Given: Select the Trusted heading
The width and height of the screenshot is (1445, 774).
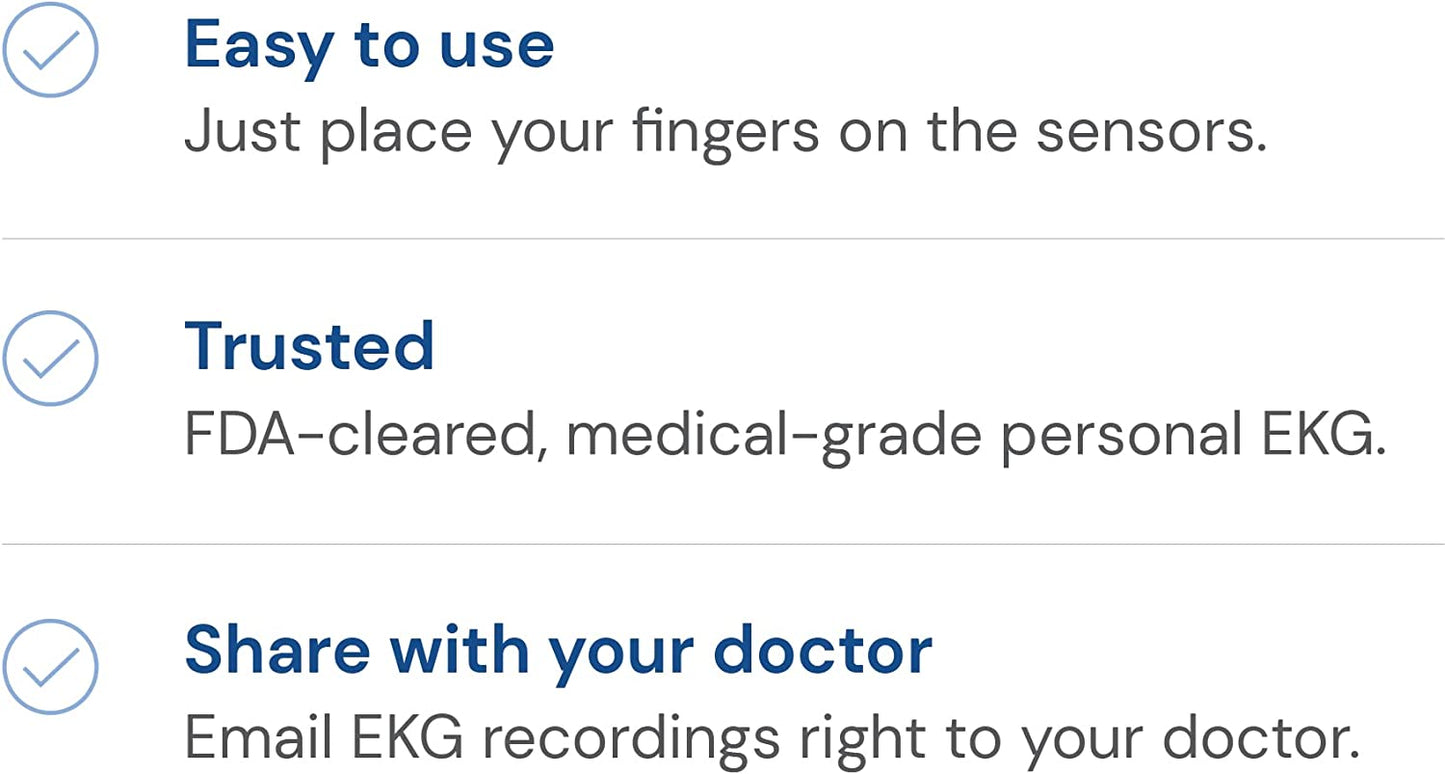Looking at the screenshot, I should pos(309,346).
